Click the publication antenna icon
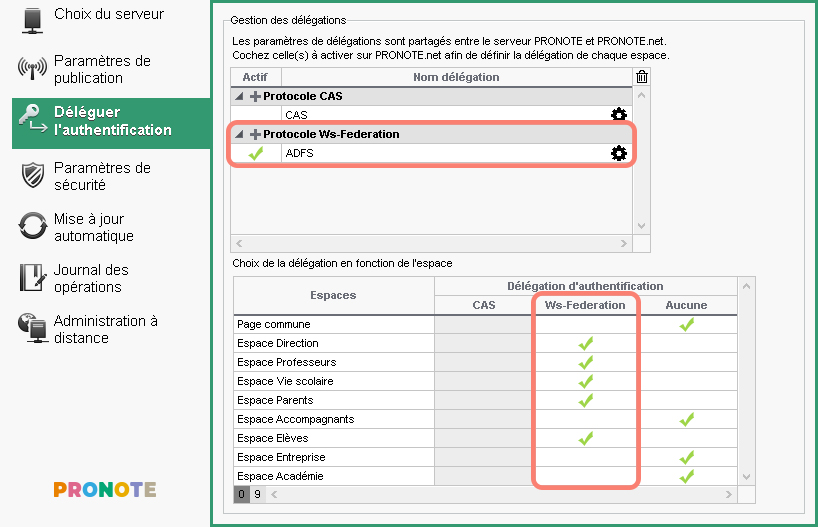This screenshot has width=818, height=527. (32, 69)
